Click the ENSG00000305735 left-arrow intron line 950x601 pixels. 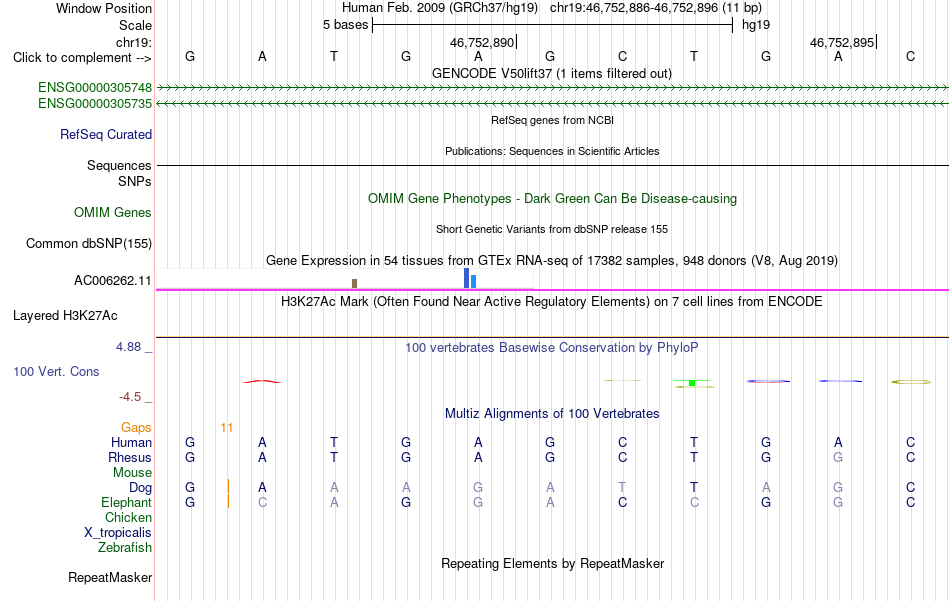pos(552,104)
